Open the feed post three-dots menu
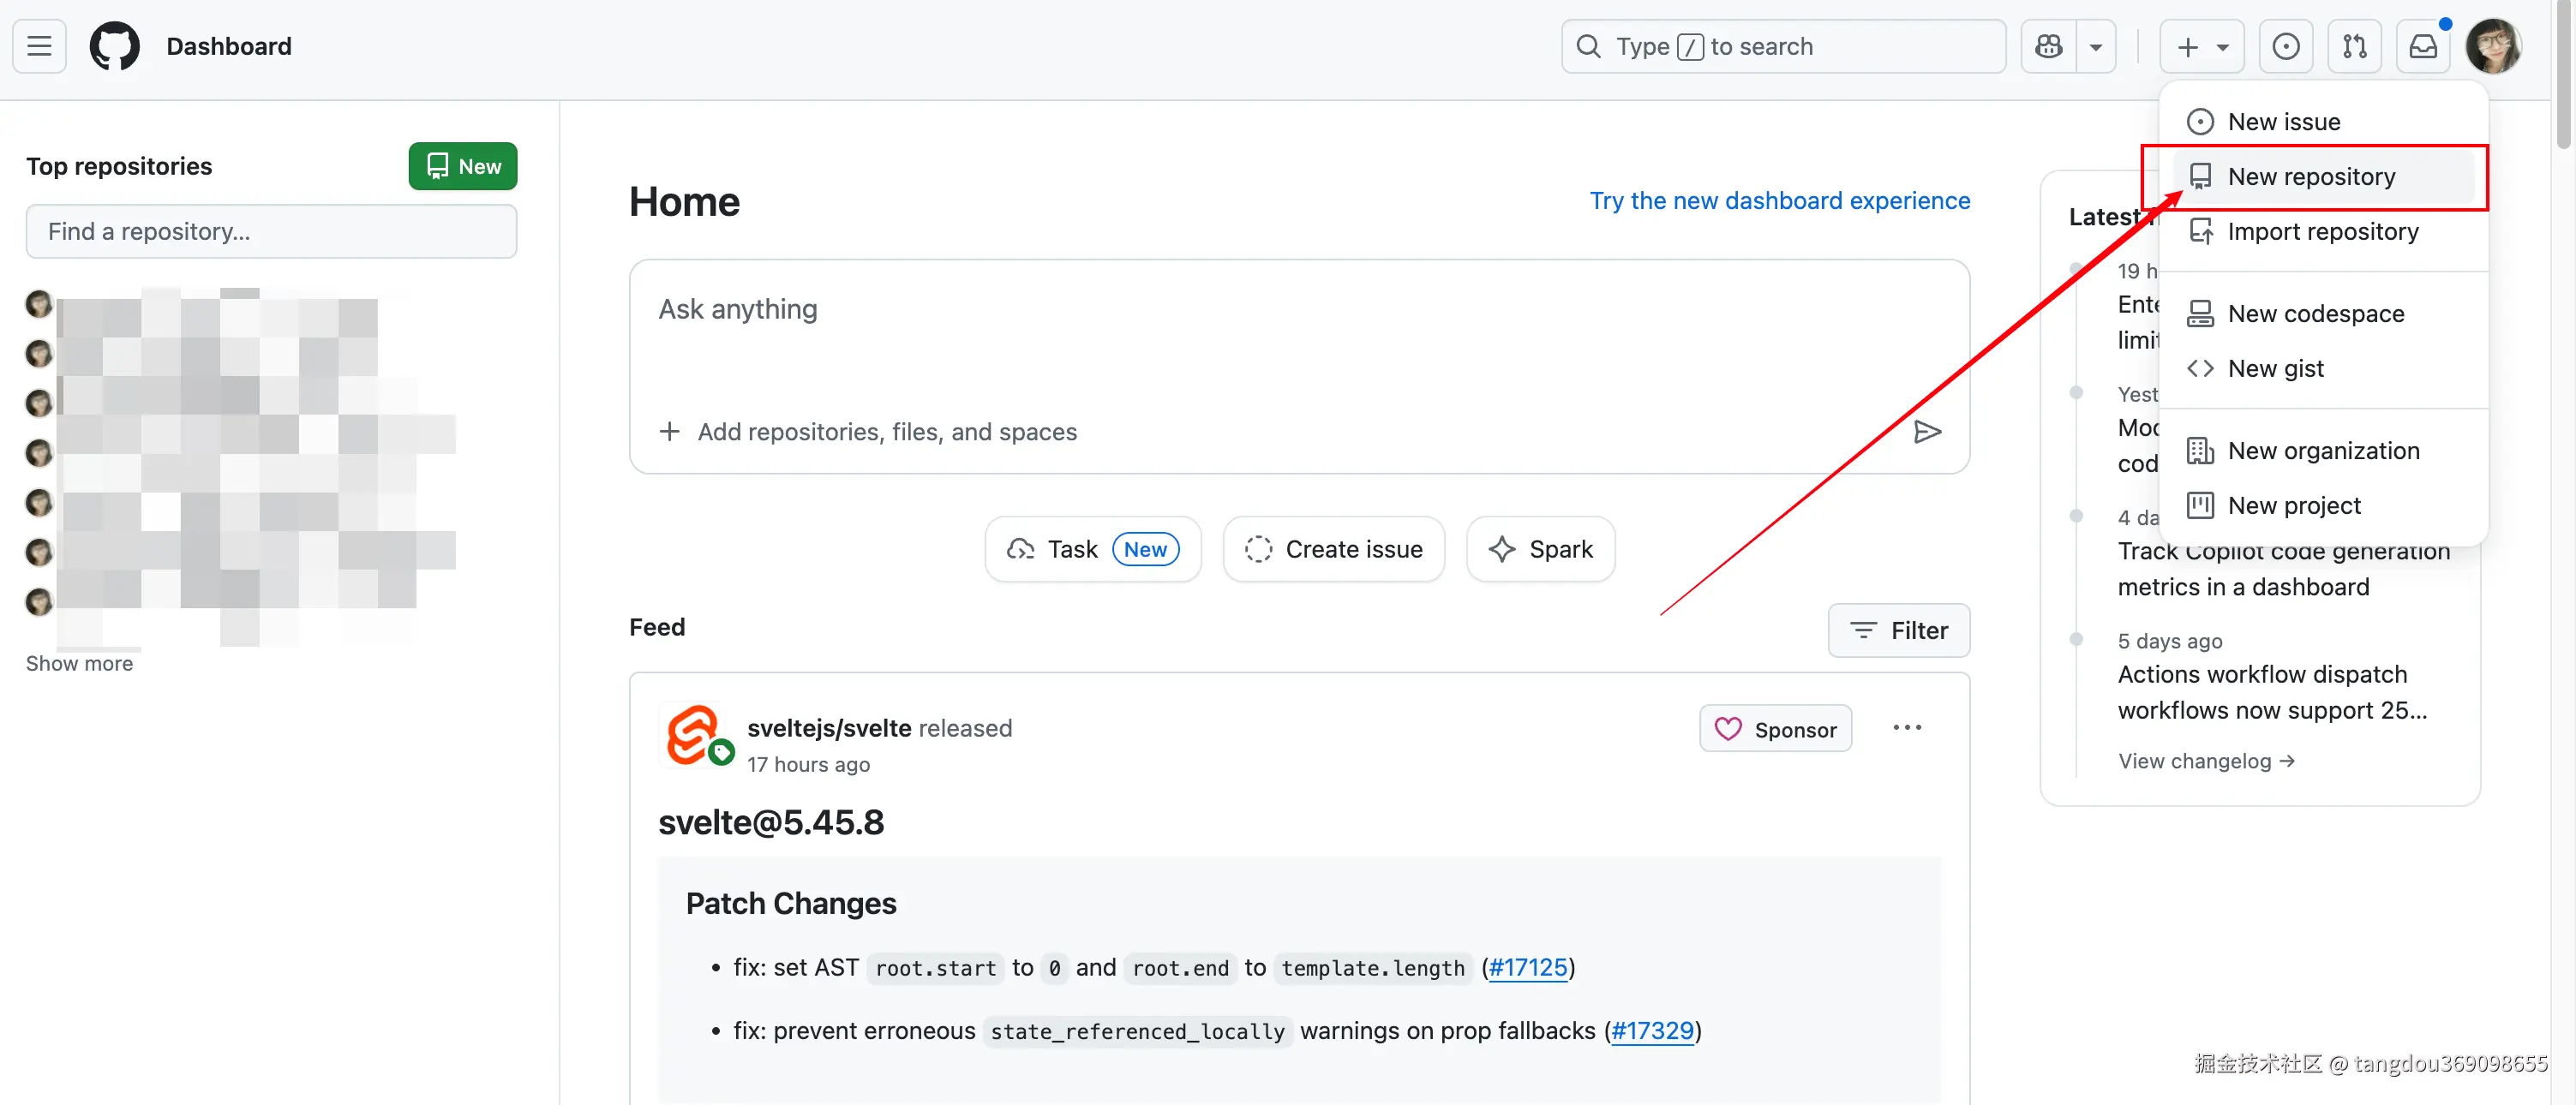Image resolution: width=2576 pixels, height=1105 pixels. pos(1907,727)
